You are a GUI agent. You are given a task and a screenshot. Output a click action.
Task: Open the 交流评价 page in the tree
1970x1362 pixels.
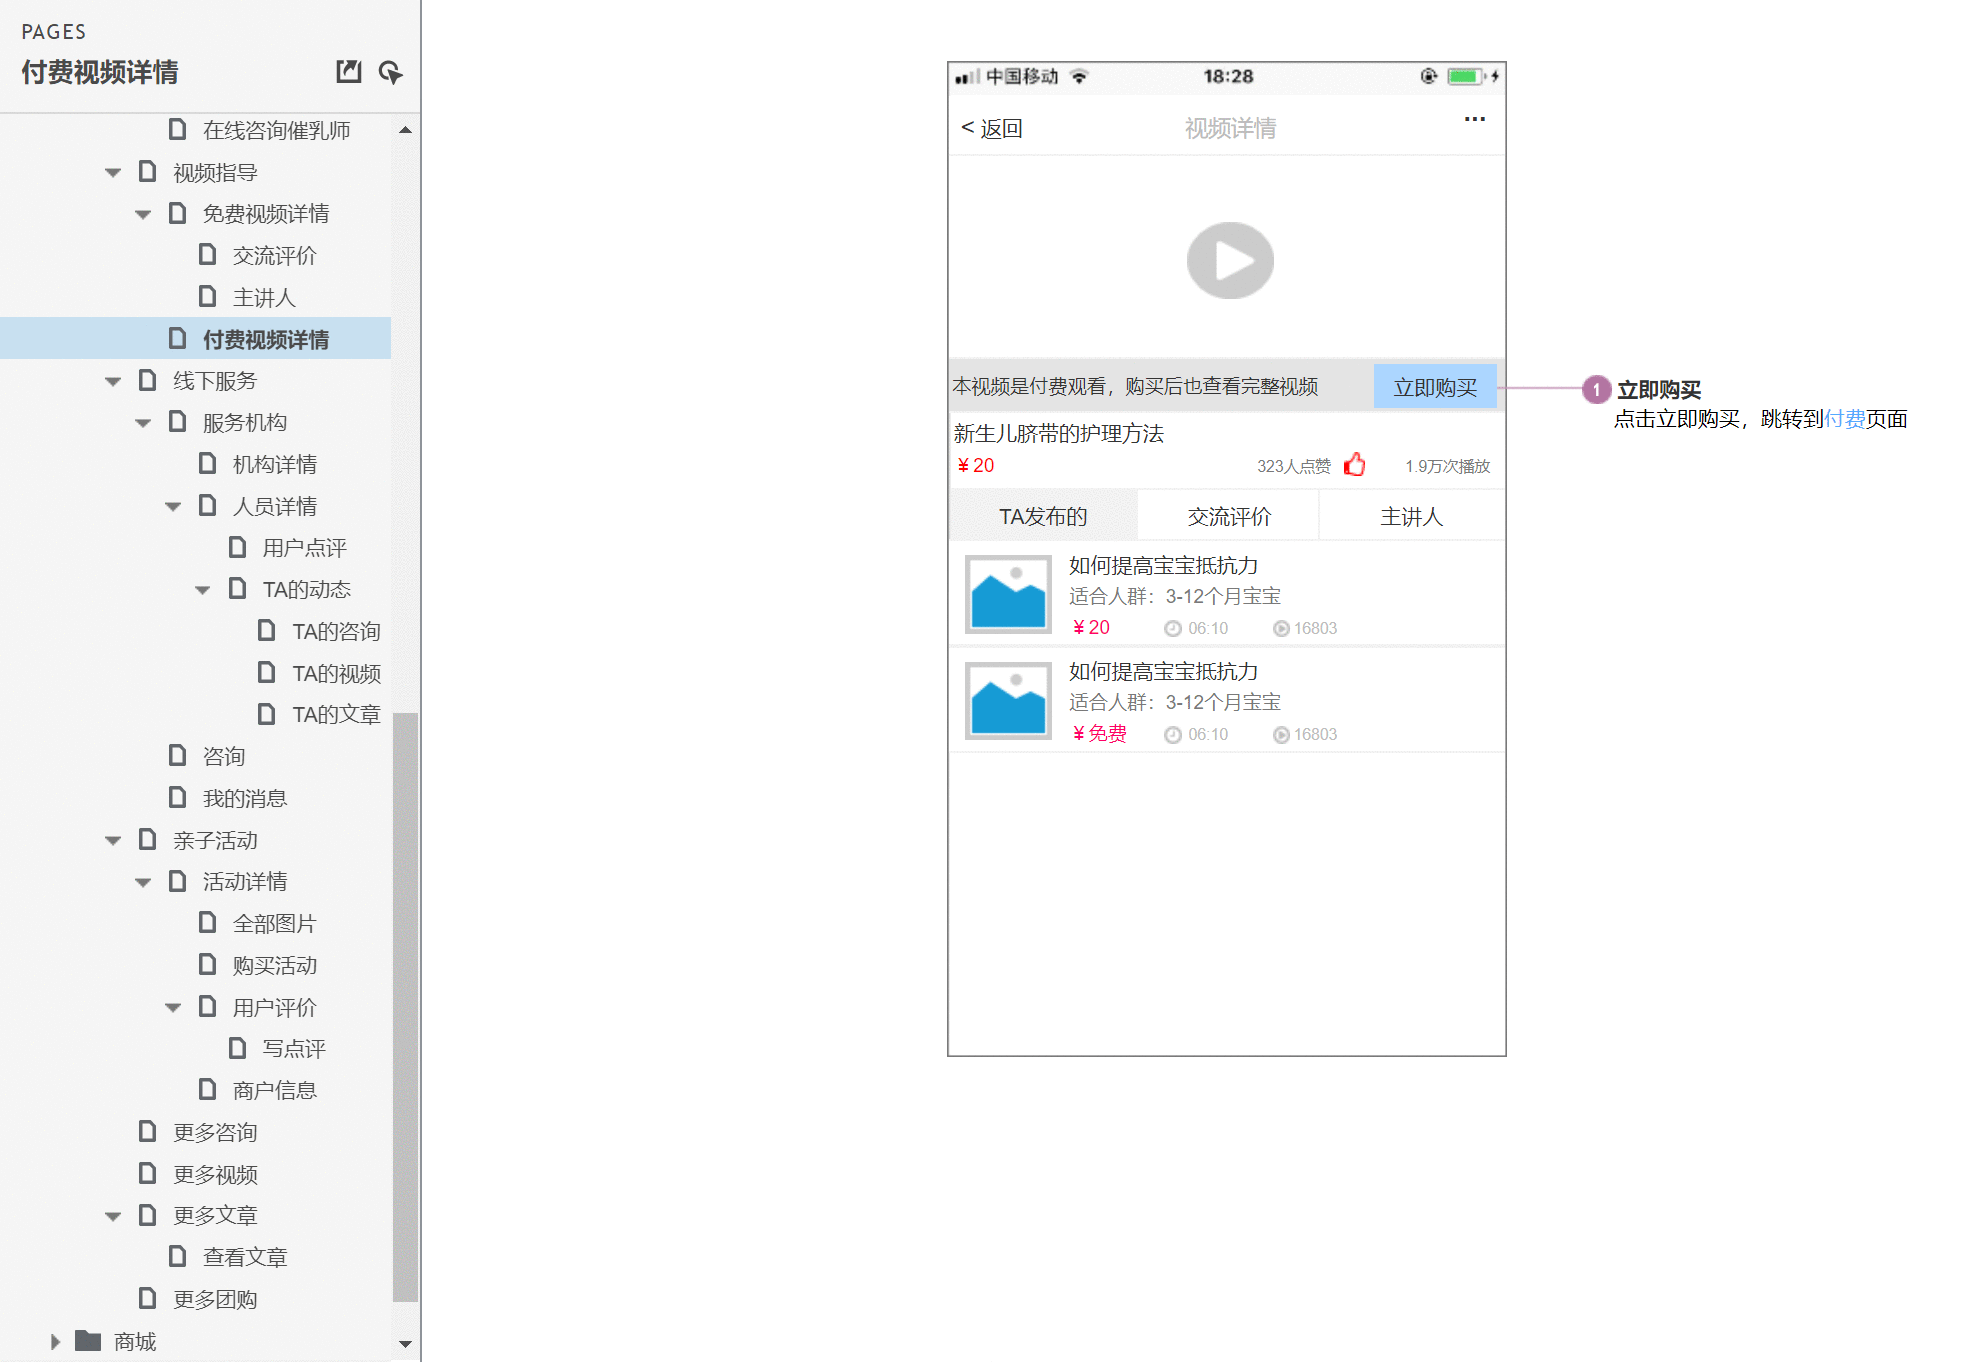(274, 255)
